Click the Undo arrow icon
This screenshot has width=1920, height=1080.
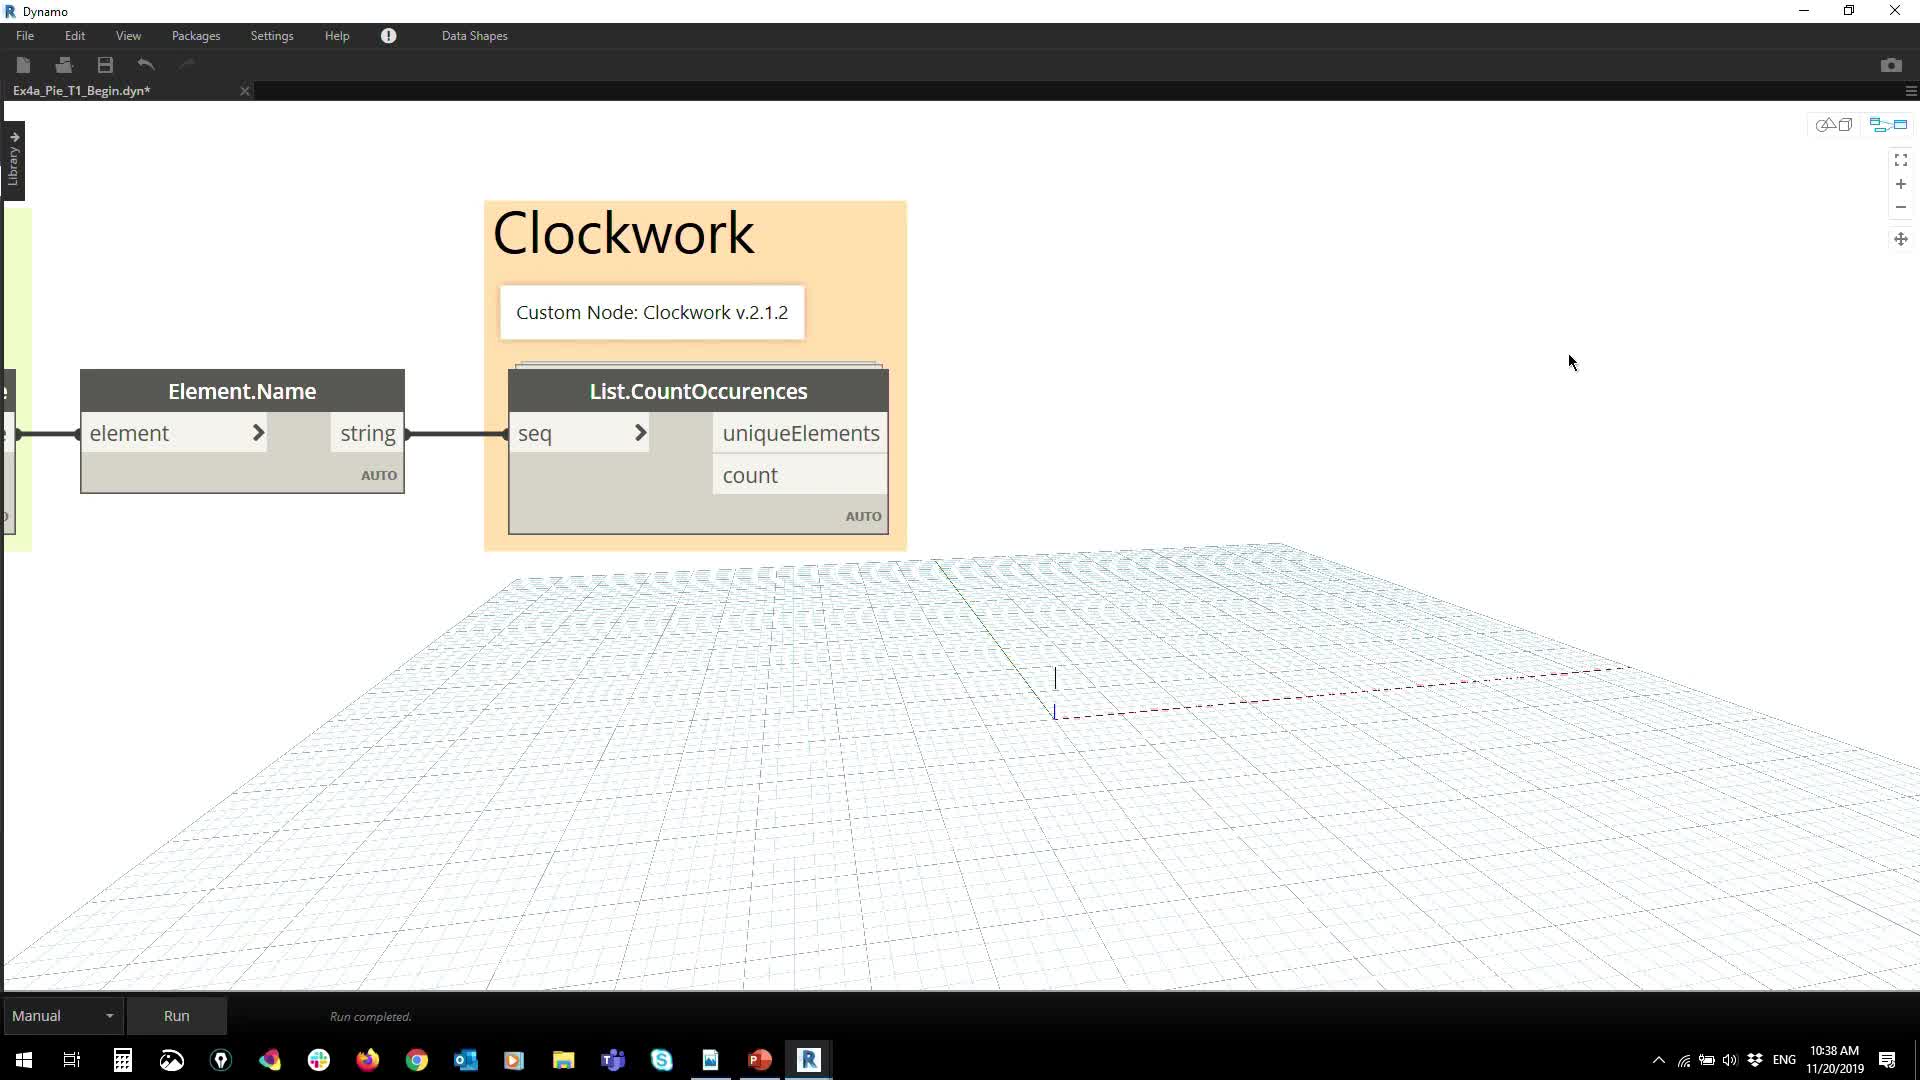146,65
